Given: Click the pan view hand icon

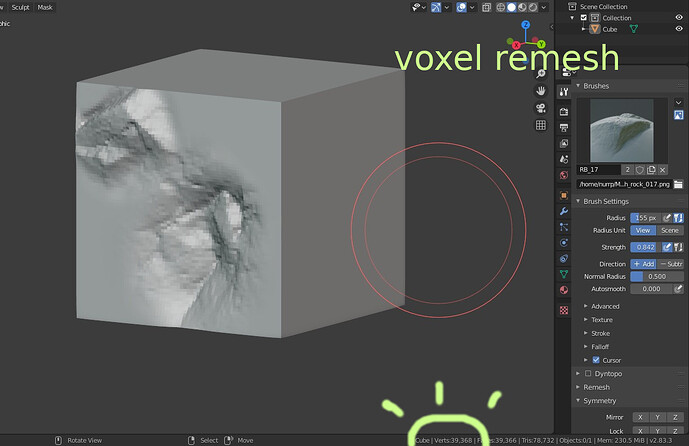Looking at the screenshot, I should [x=540, y=91].
